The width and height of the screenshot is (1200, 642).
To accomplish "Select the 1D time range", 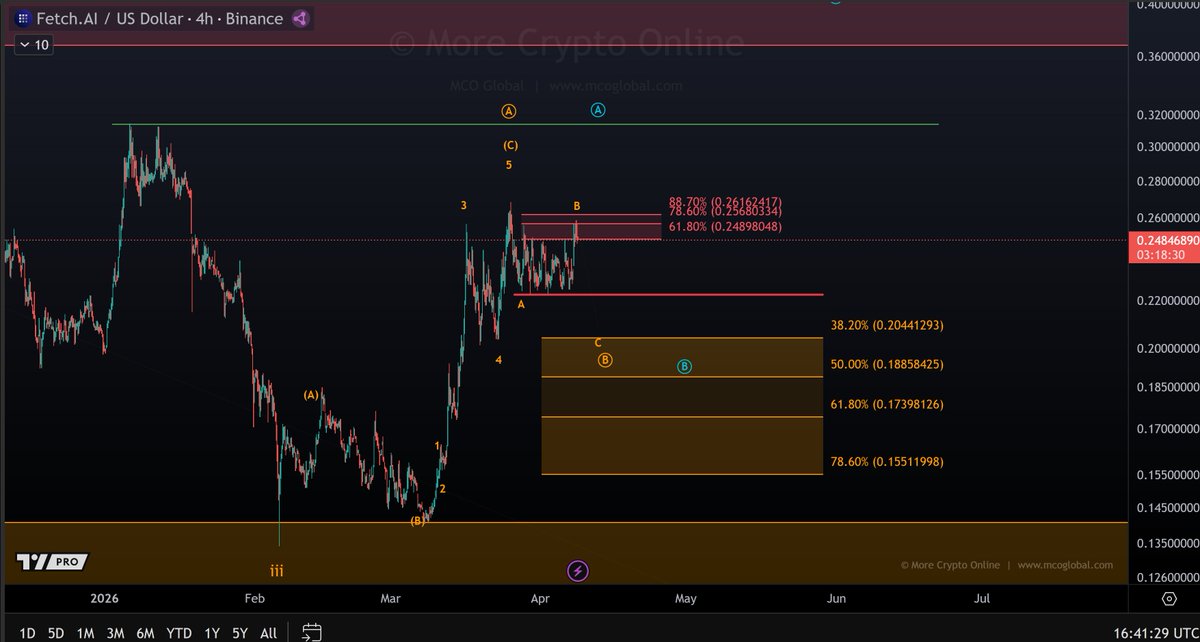I will (x=27, y=633).
